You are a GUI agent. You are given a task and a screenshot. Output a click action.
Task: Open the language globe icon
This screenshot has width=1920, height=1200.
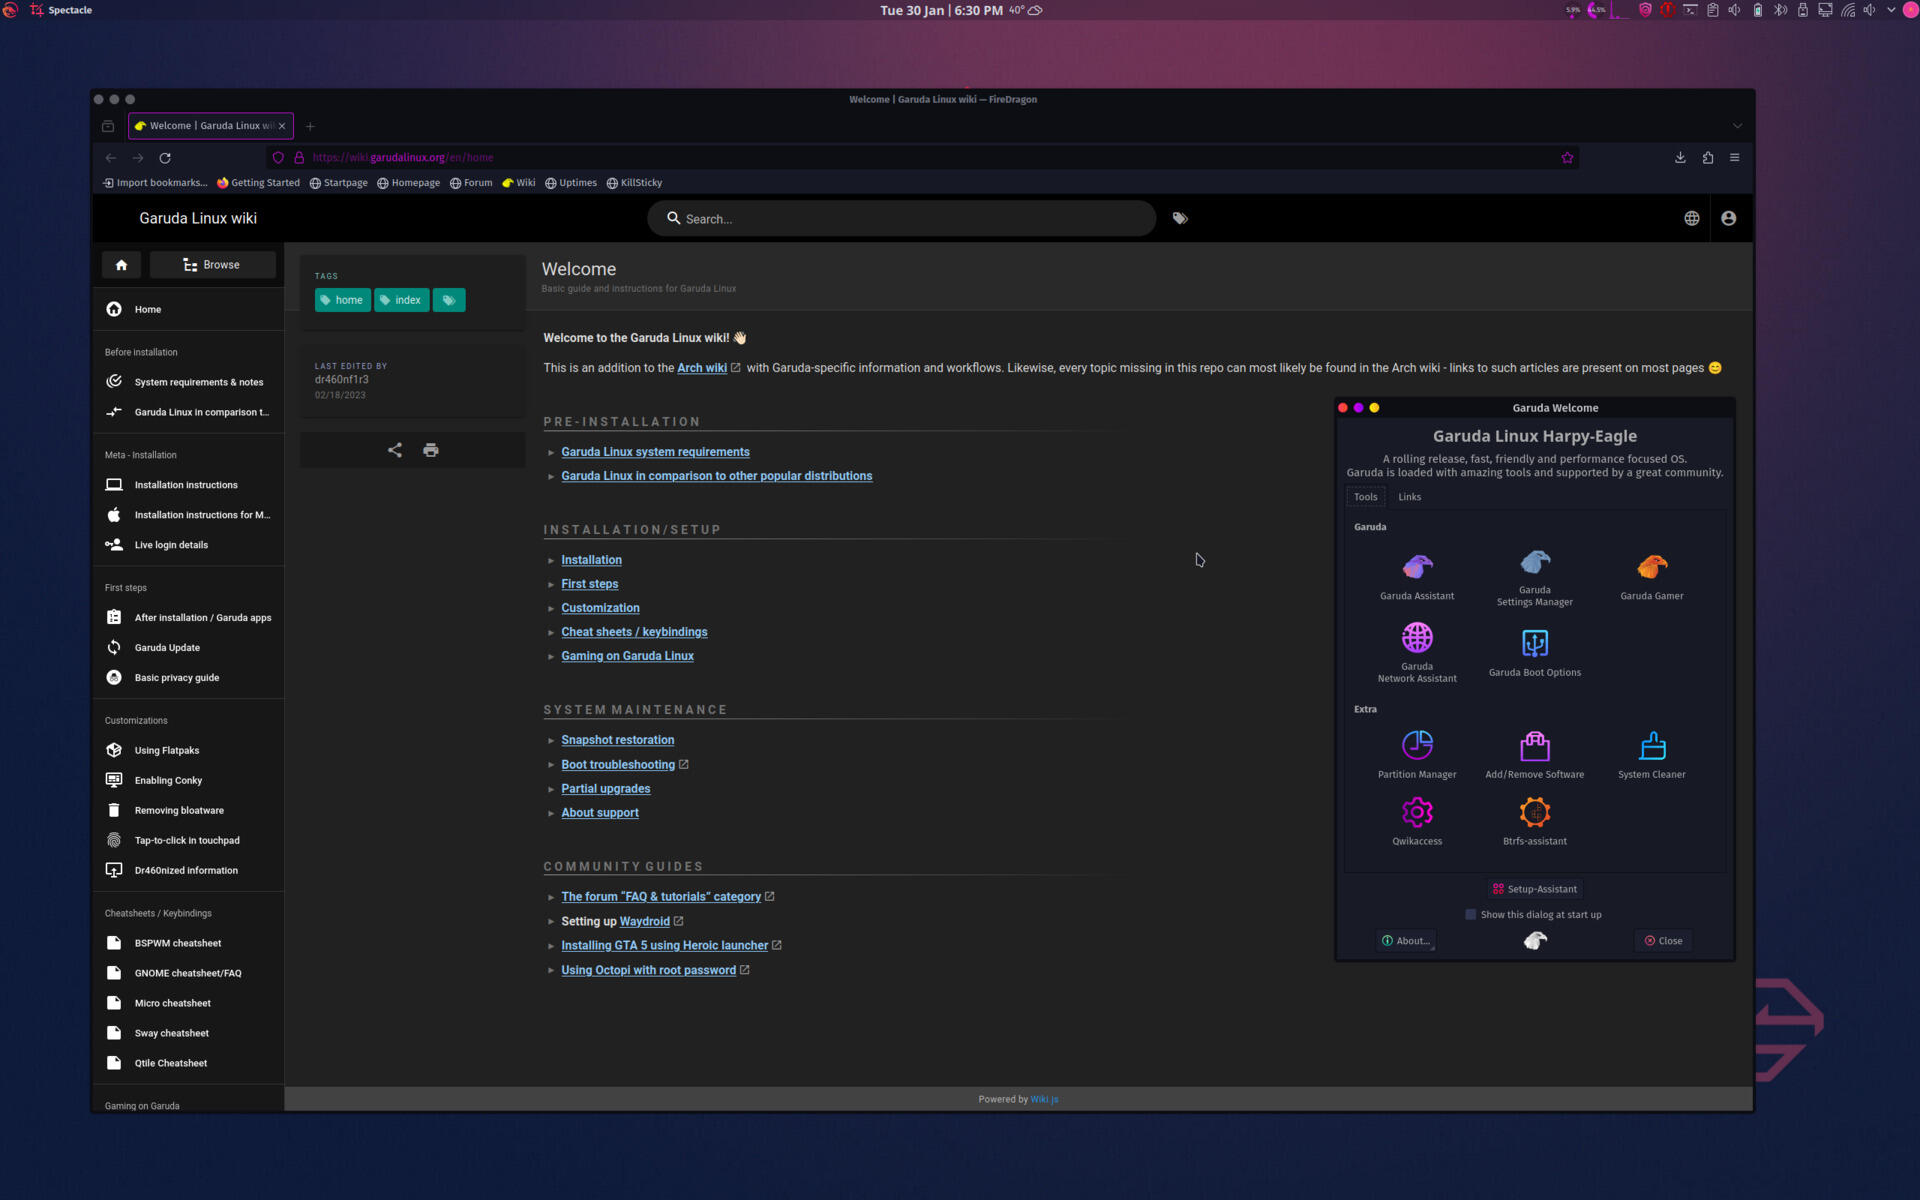point(1691,218)
